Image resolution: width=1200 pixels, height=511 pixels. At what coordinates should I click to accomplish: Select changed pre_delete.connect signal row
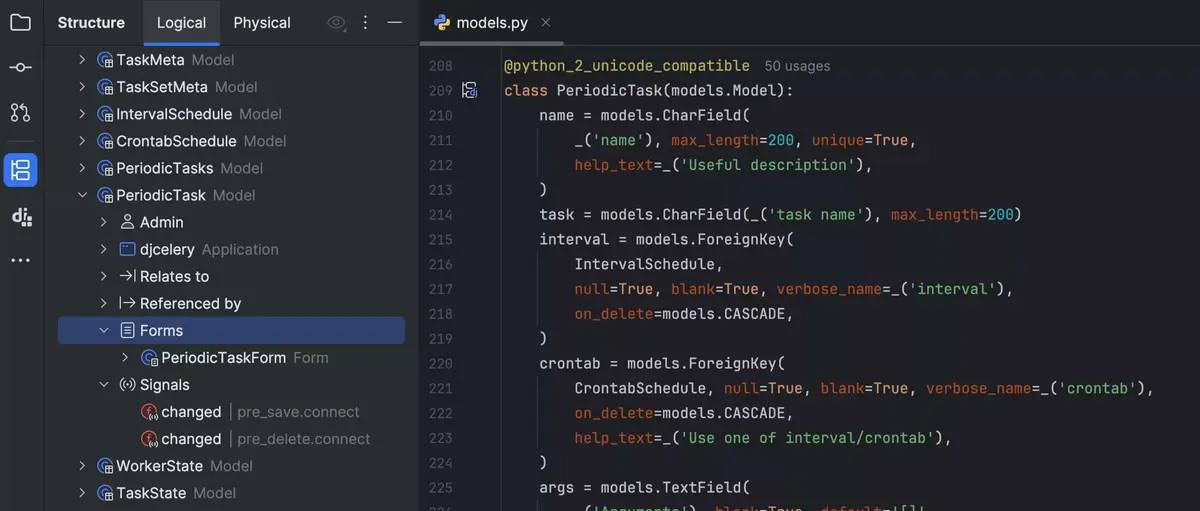(231, 438)
